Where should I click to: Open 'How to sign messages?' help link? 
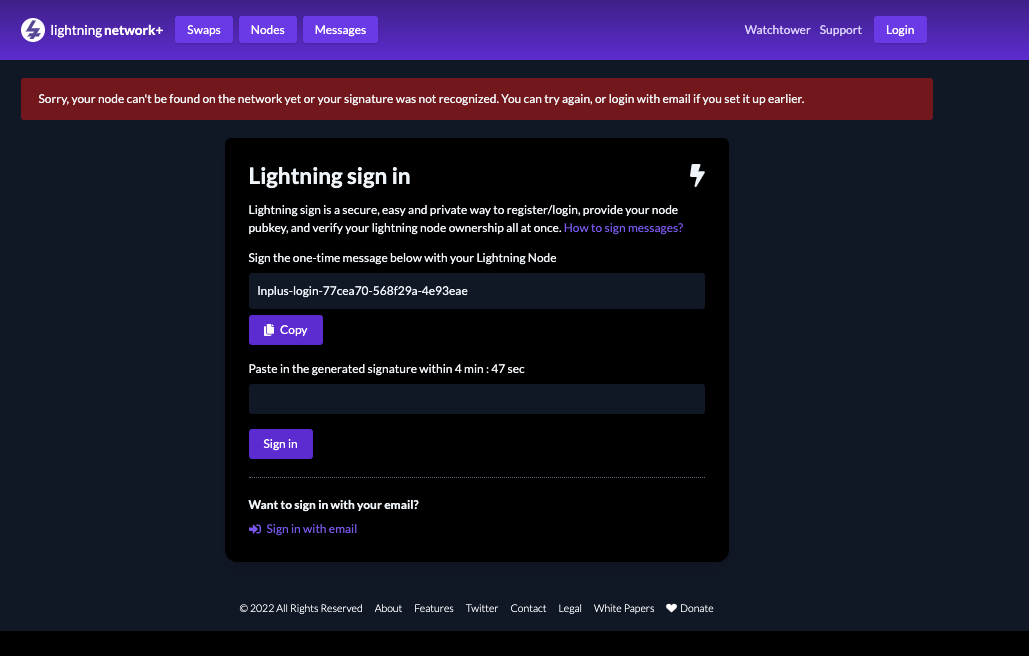point(623,228)
